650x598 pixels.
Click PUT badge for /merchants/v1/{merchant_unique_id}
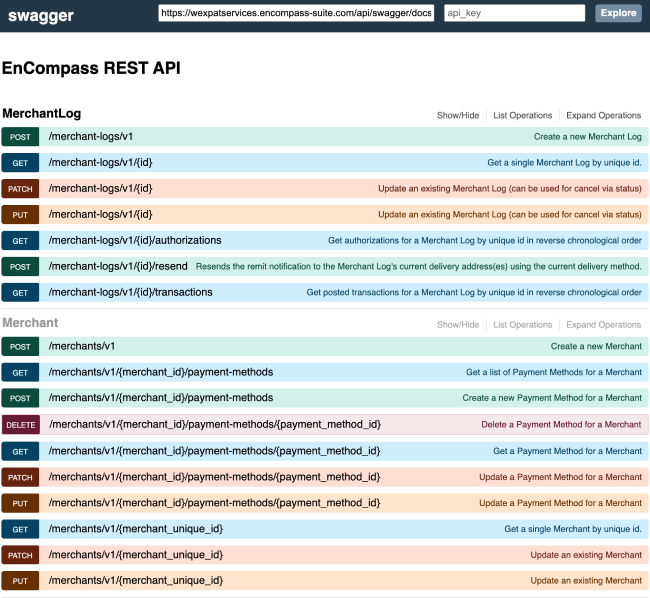[x=20, y=581]
